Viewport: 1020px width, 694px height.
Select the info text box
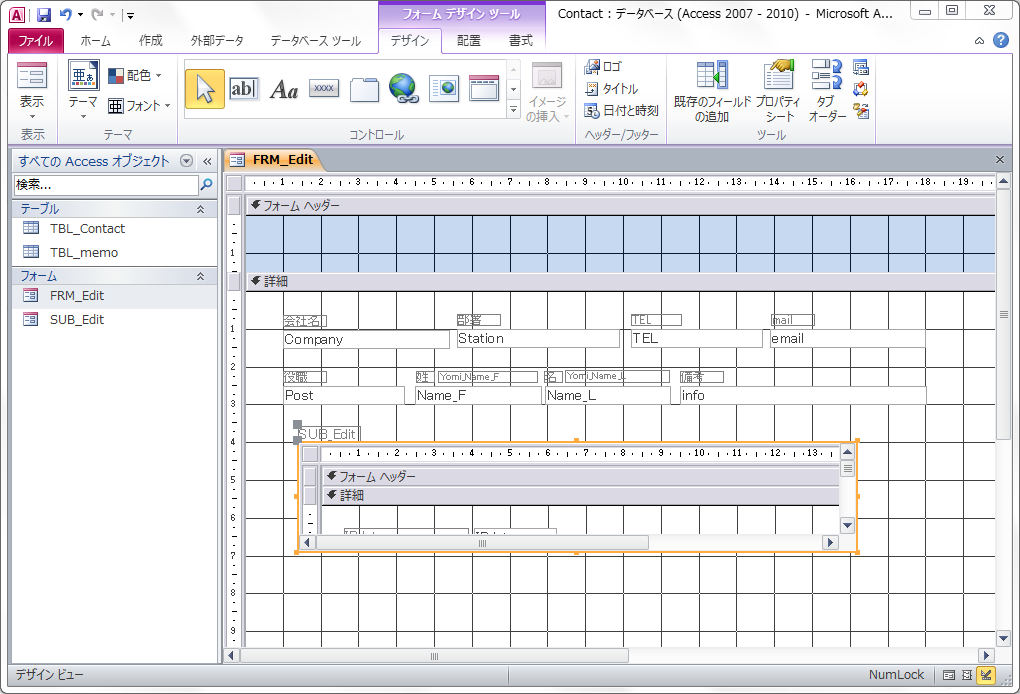[803, 395]
